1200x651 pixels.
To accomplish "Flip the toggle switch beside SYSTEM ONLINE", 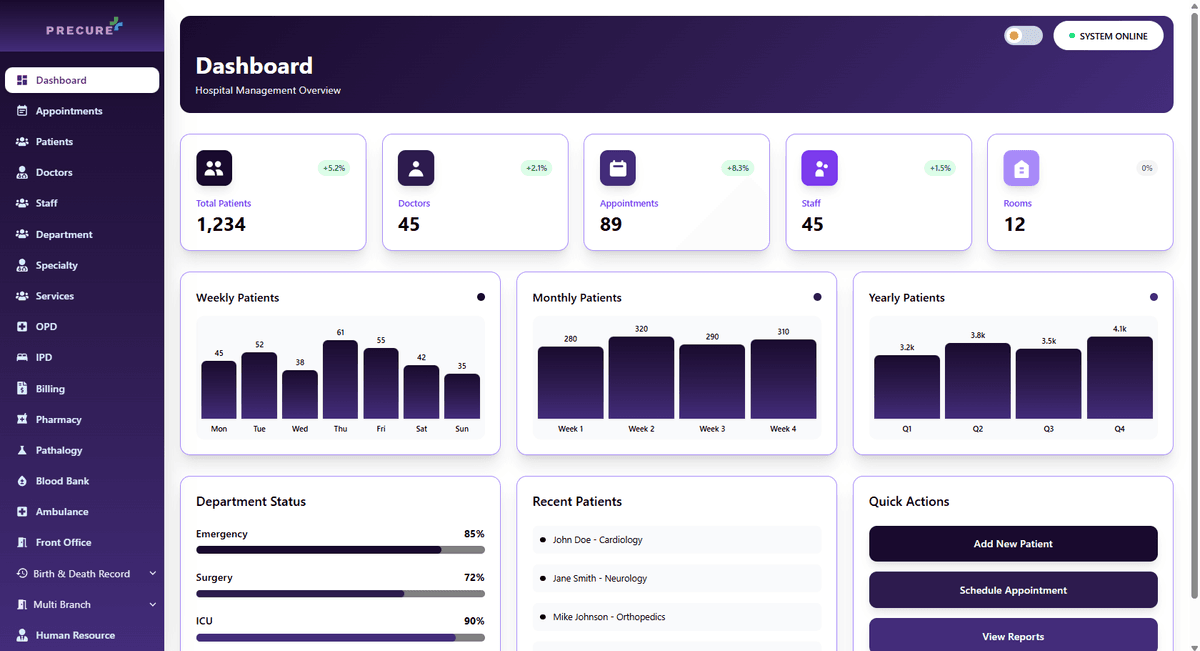I will pos(1023,35).
